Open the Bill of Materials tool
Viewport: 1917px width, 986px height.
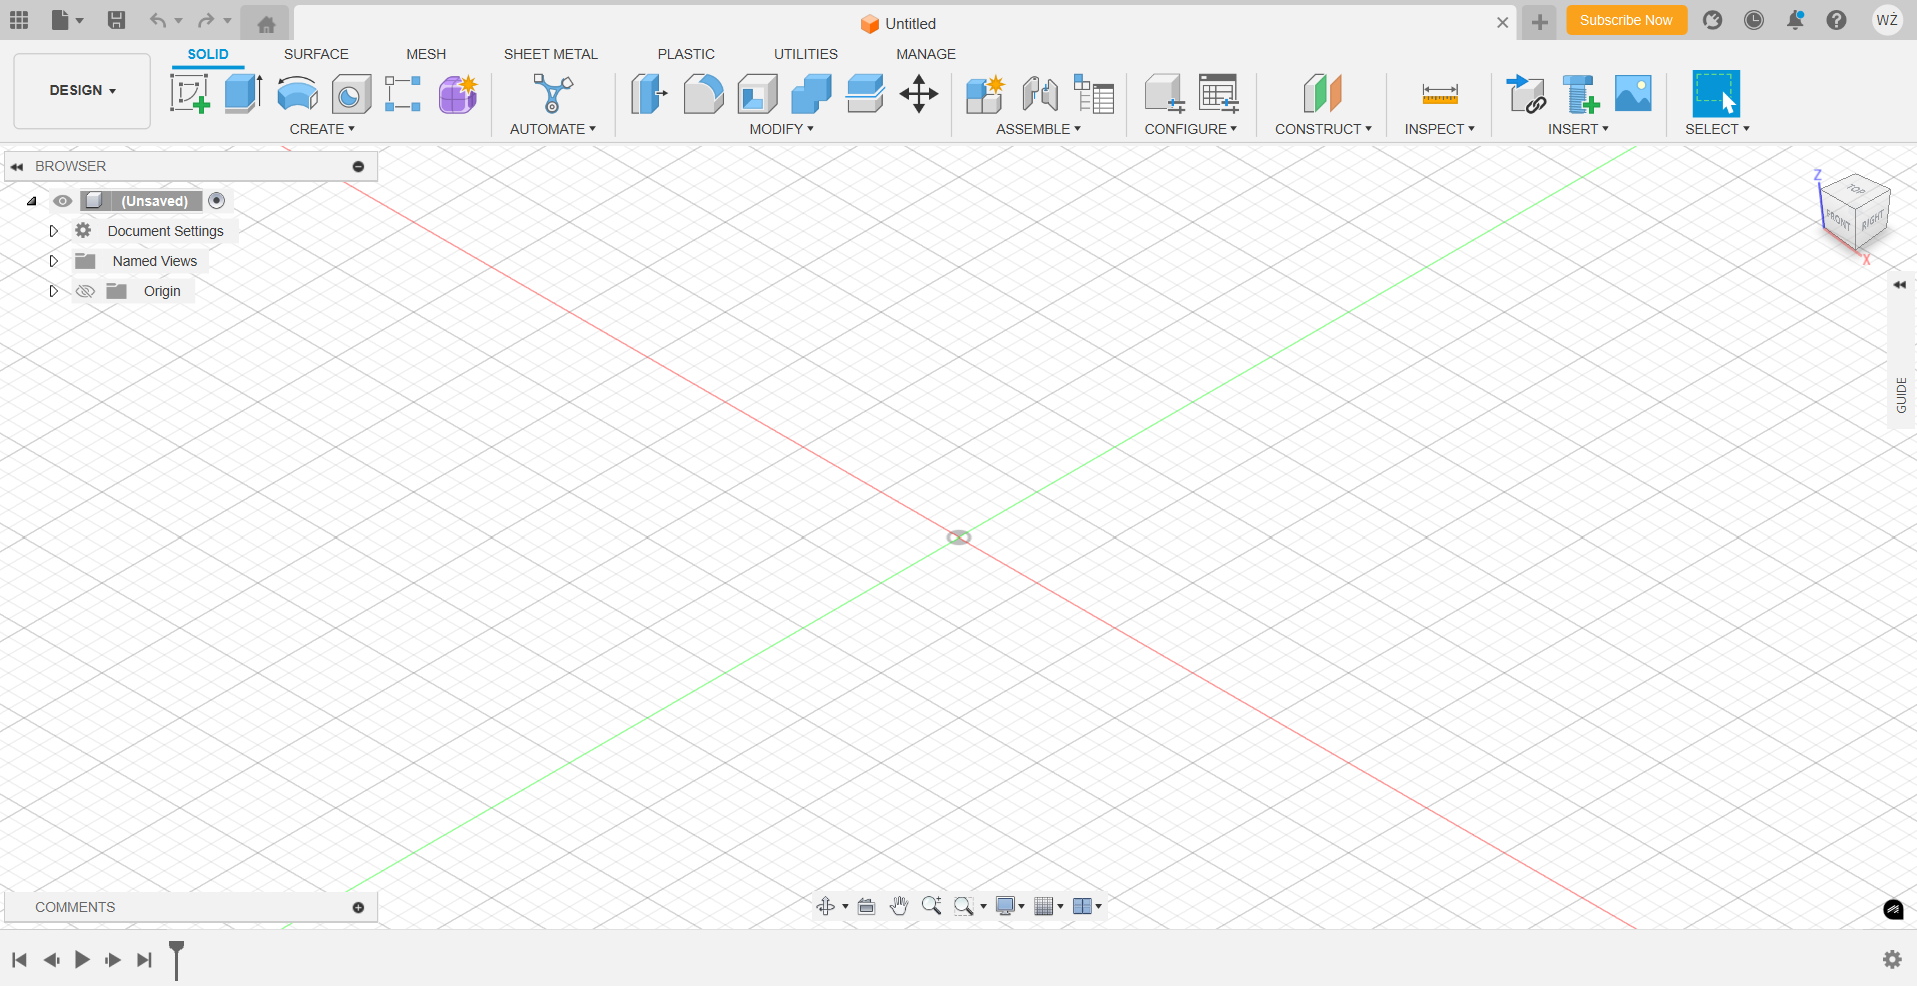click(1094, 94)
